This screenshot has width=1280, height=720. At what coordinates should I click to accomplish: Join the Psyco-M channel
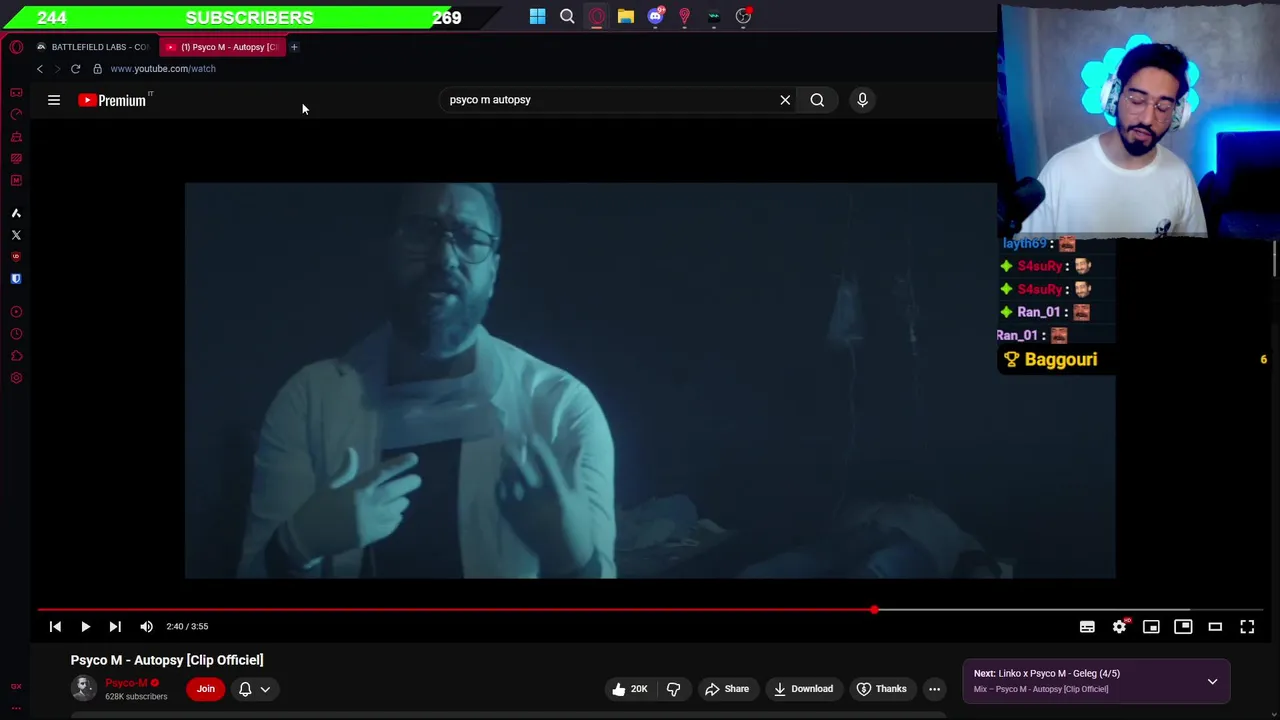pyautogui.click(x=206, y=689)
